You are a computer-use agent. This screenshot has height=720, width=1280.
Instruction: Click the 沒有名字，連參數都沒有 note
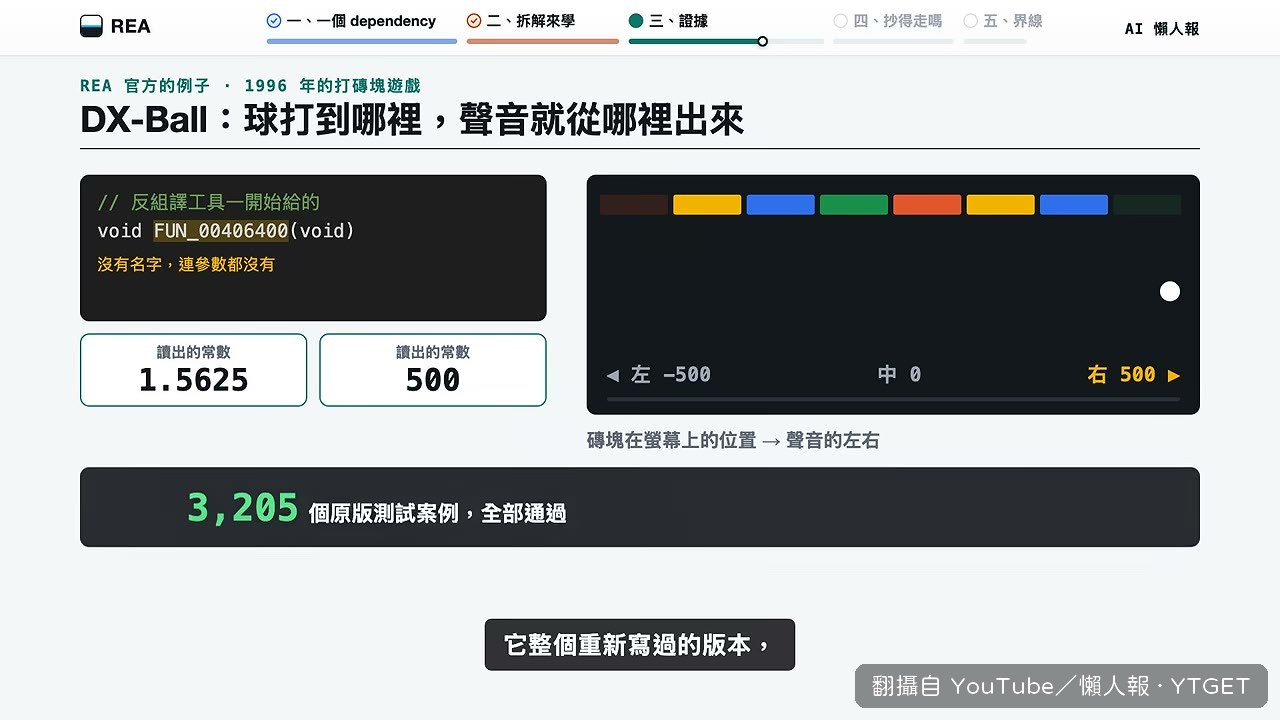click(186, 265)
